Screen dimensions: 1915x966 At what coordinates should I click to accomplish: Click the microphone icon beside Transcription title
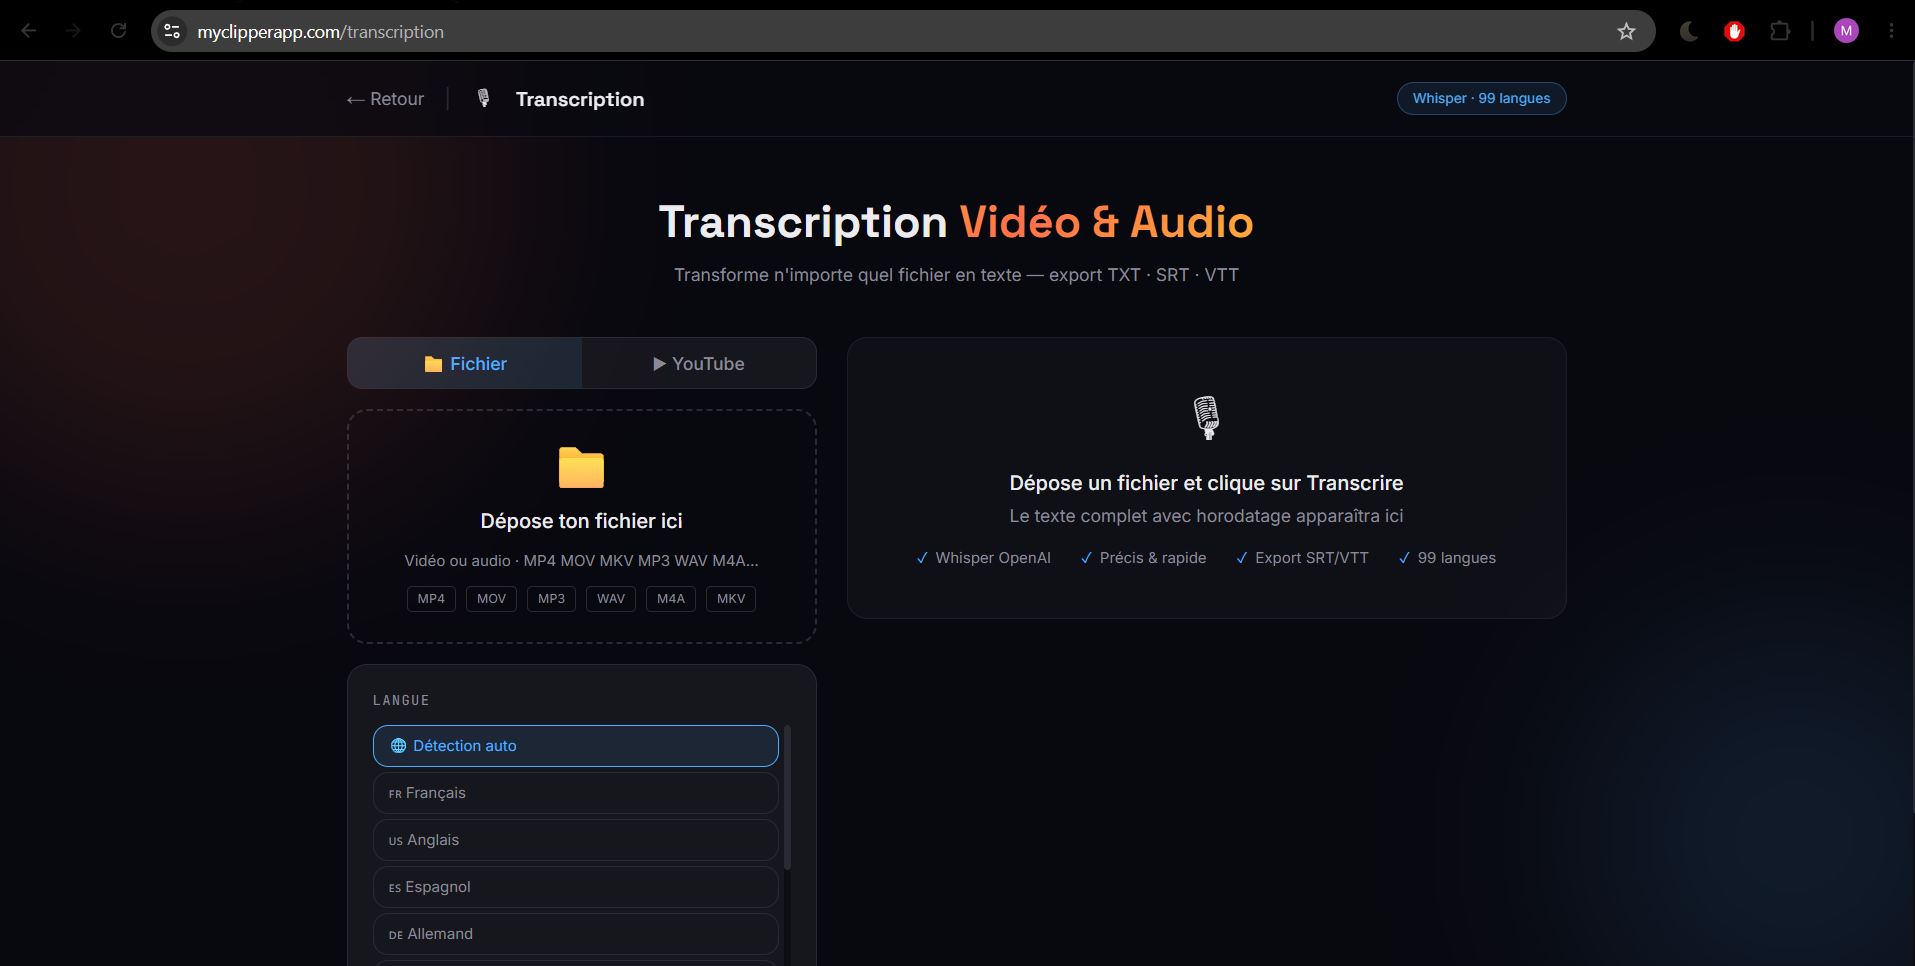[x=484, y=98]
